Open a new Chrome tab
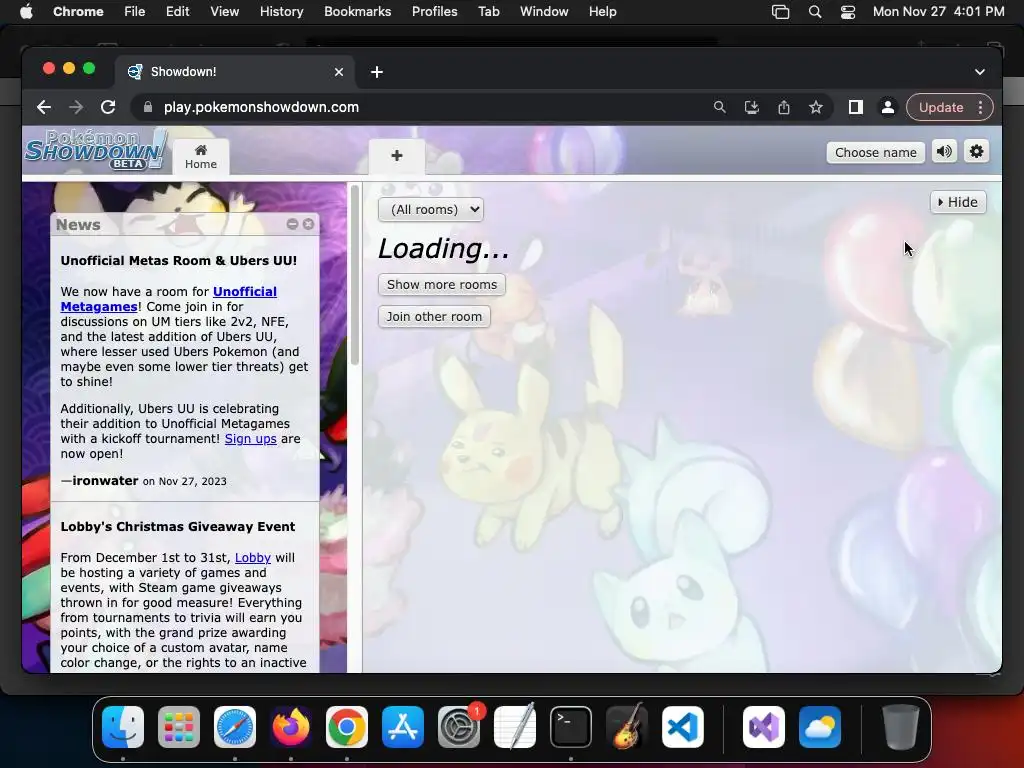1024x768 pixels. click(x=377, y=72)
